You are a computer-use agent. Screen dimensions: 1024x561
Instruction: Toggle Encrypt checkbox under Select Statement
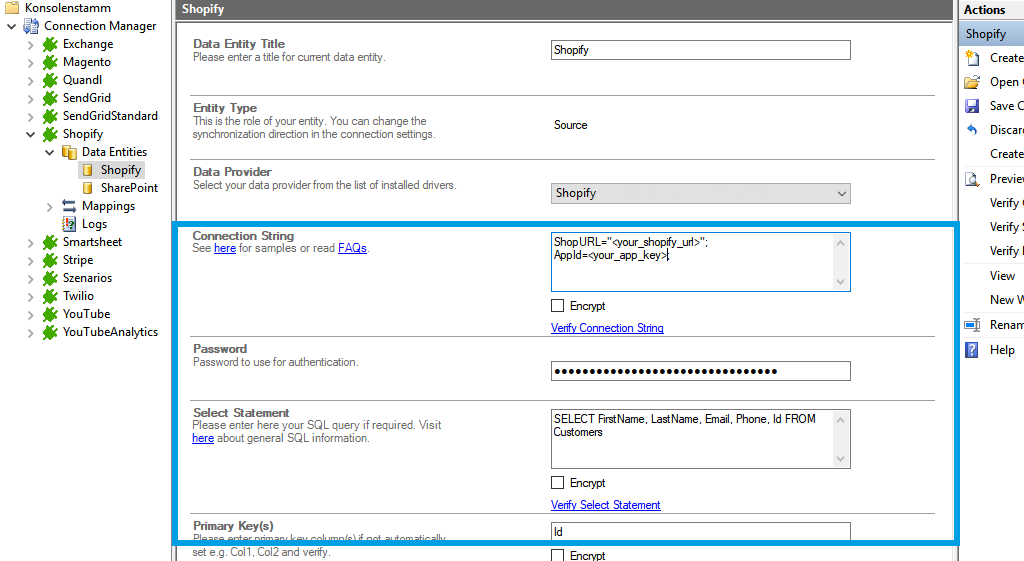558,483
